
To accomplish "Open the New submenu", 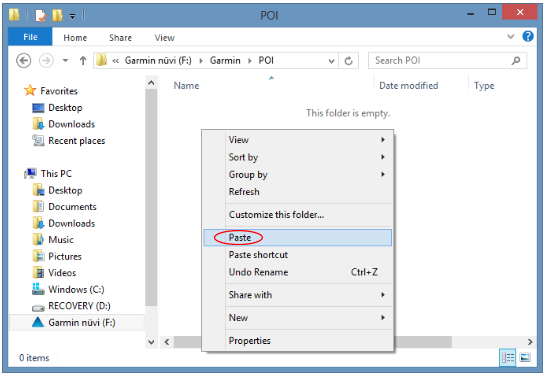I will (x=298, y=318).
